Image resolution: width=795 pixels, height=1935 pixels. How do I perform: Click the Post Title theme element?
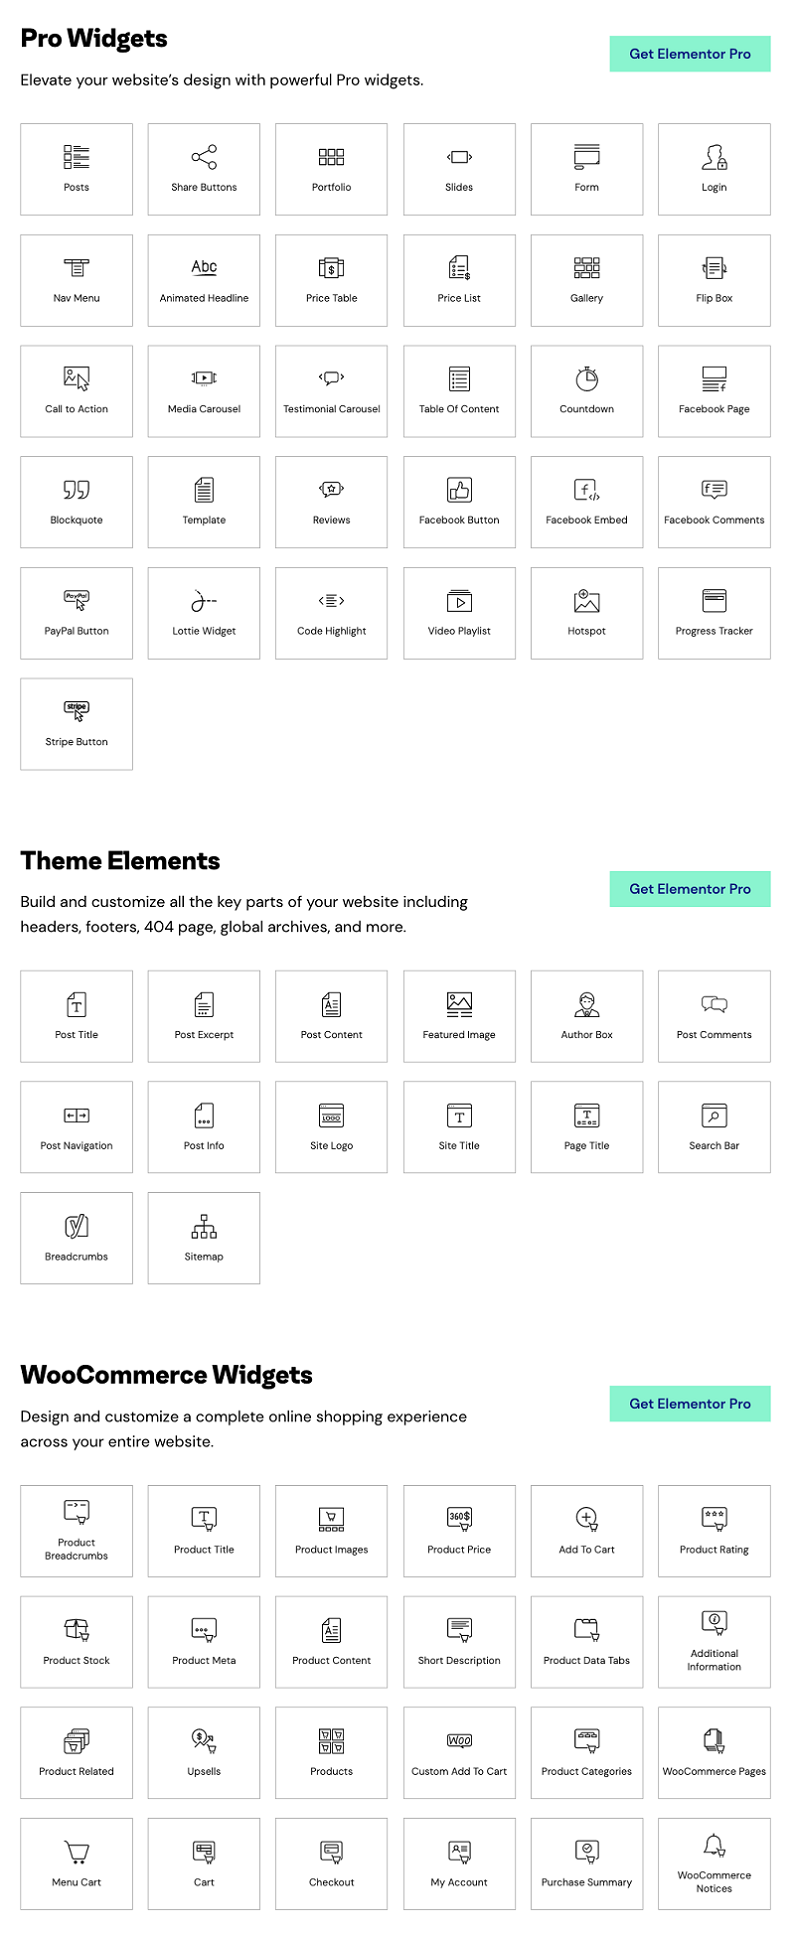[76, 1016]
